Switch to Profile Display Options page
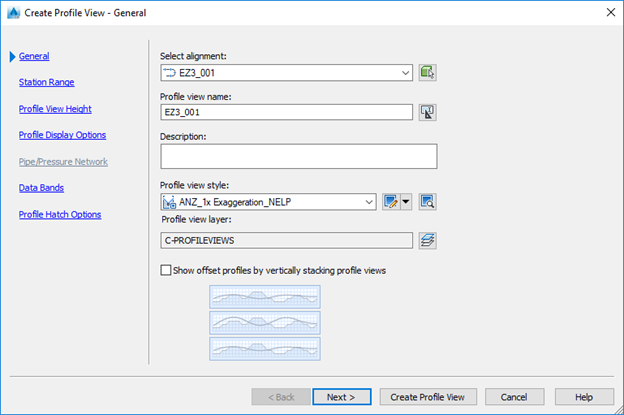624x415 pixels. pyautogui.click(x=62, y=135)
